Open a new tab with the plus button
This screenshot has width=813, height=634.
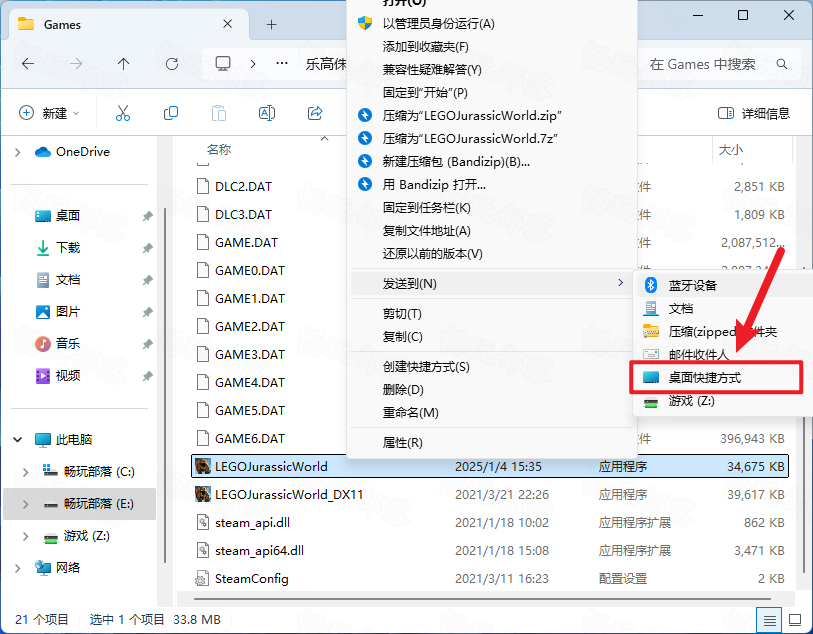coord(271,24)
